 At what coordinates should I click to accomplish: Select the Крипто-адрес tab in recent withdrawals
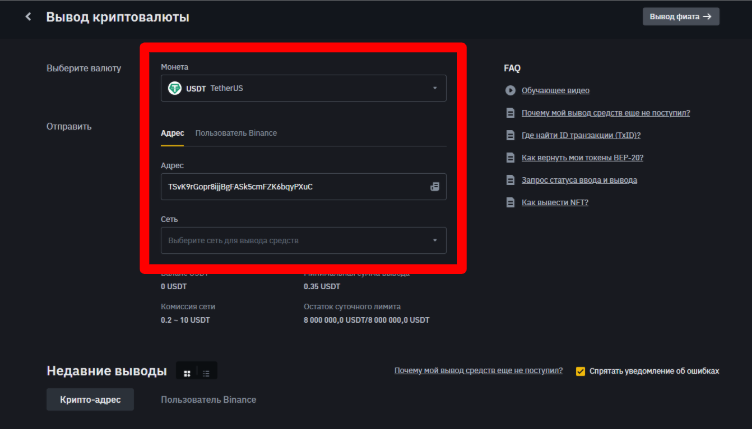90,400
